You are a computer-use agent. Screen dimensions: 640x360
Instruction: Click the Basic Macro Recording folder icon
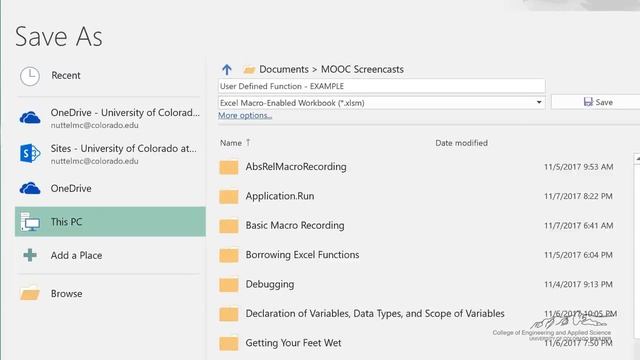click(229, 226)
